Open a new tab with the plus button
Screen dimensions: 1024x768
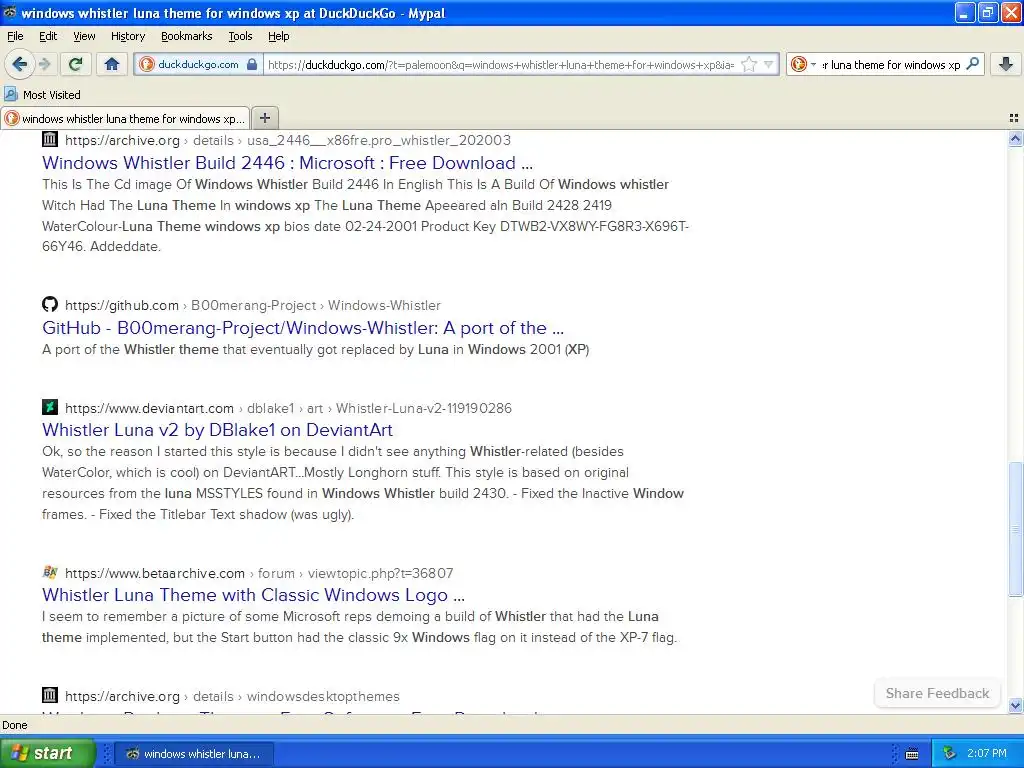264,118
